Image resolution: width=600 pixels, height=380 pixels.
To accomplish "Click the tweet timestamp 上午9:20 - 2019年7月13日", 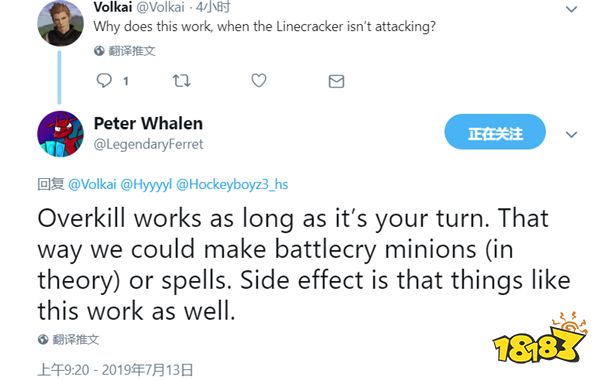I will click(115, 370).
